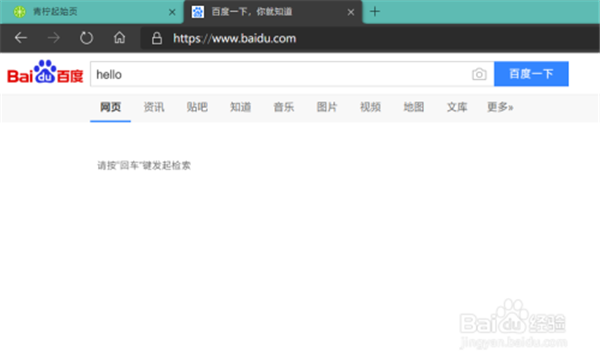Click the camera image search icon
600x363 pixels.
pyautogui.click(x=479, y=74)
